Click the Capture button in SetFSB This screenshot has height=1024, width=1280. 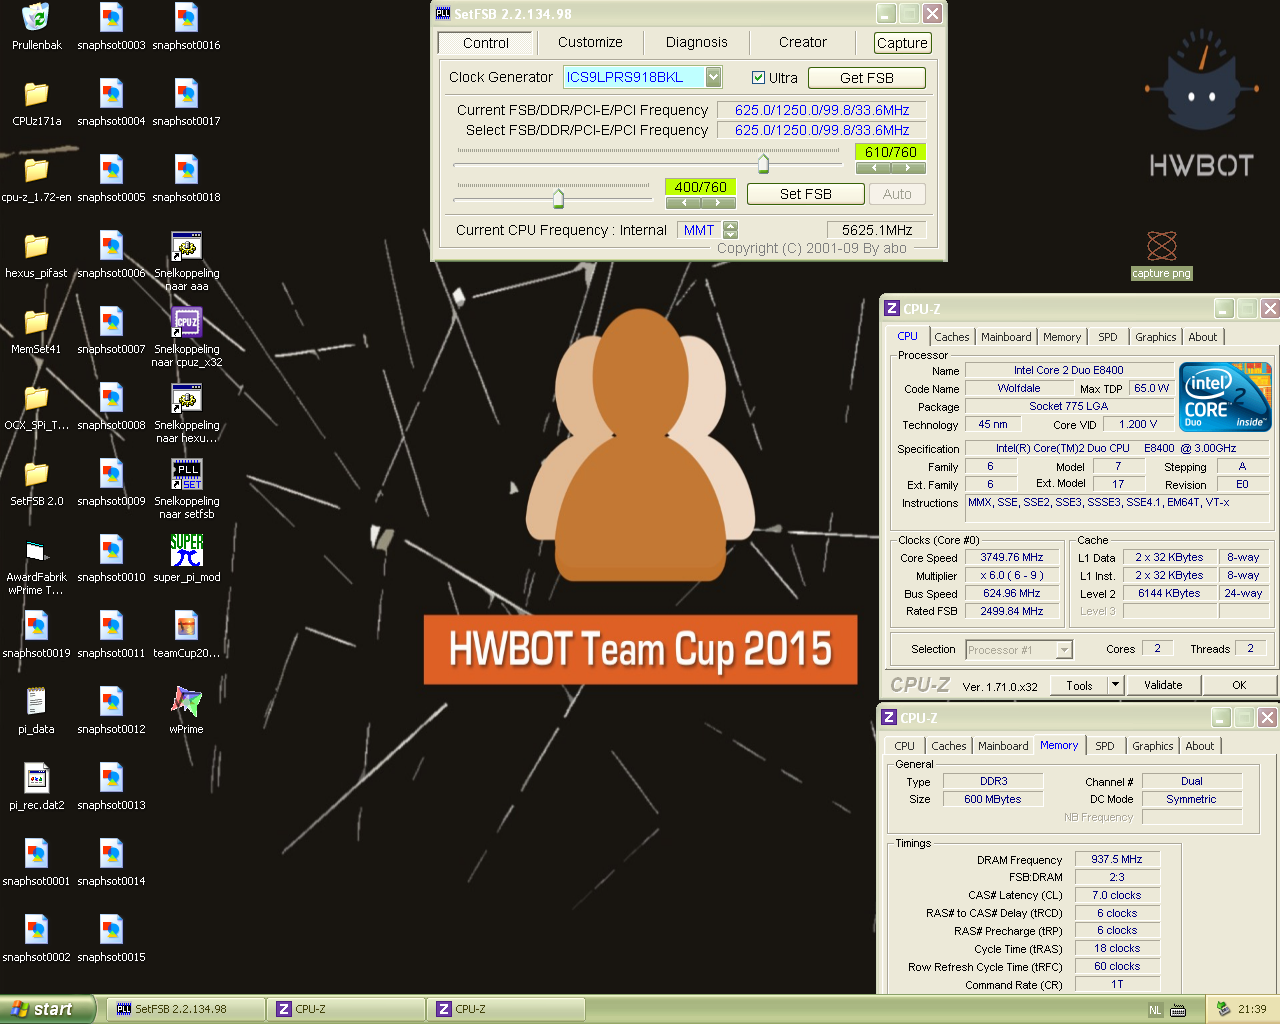pyautogui.click(x=902, y=43)
